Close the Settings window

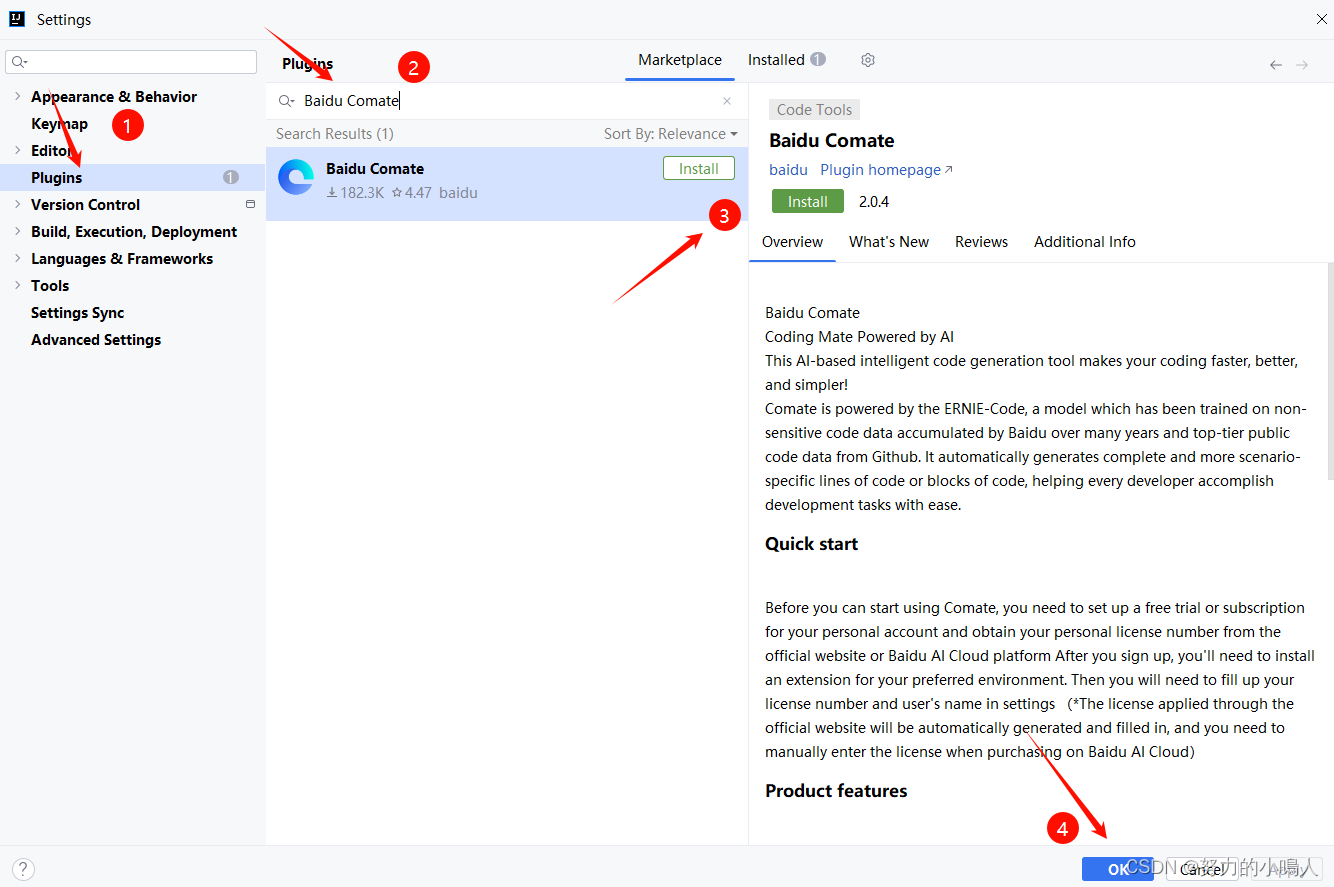[x=1321, y=19]
